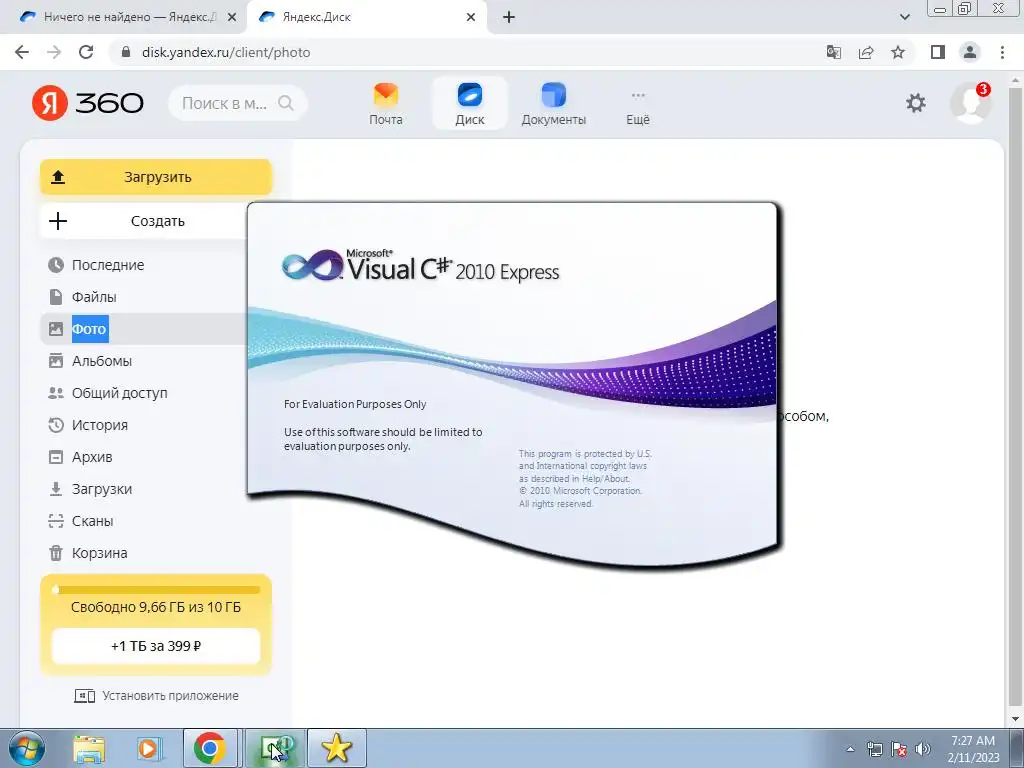Viewport: 1024px width, 768px height.
Task: Click the +1 ТБ за 399 ₽ button
Action: click(x=155, y=646)
